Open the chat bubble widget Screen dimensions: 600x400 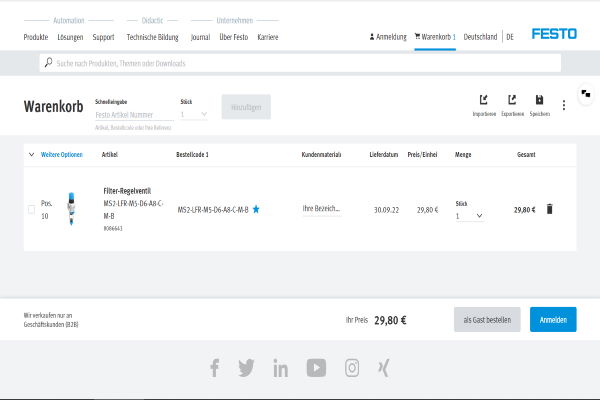click(586, 94)
